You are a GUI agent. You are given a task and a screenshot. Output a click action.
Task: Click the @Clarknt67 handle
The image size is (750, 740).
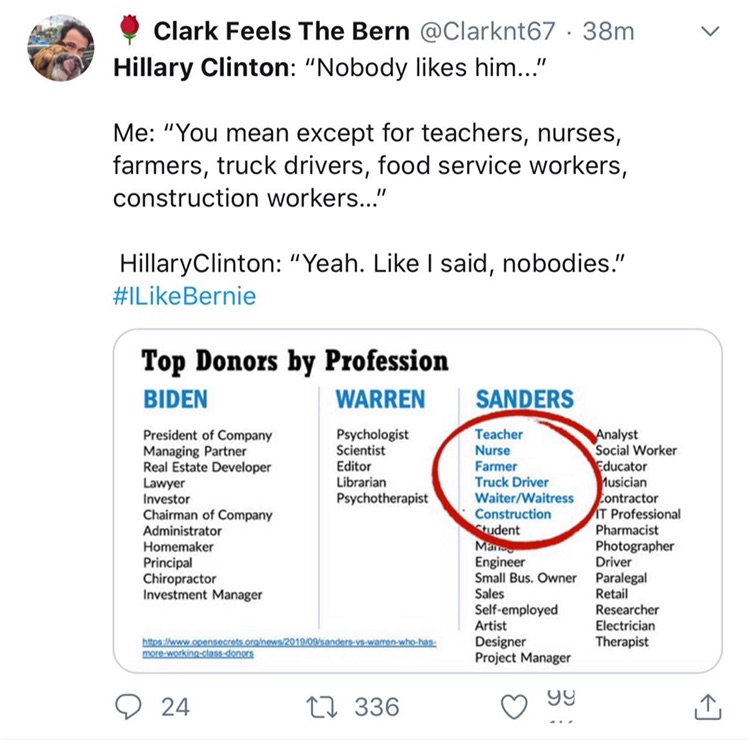(487, 32)
